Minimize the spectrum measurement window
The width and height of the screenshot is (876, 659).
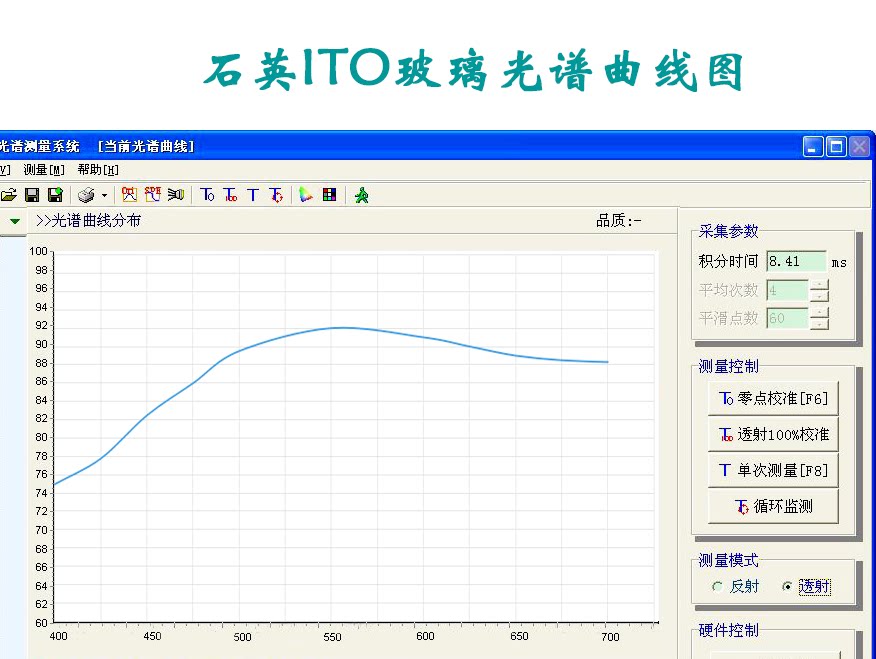pos(813,147)
